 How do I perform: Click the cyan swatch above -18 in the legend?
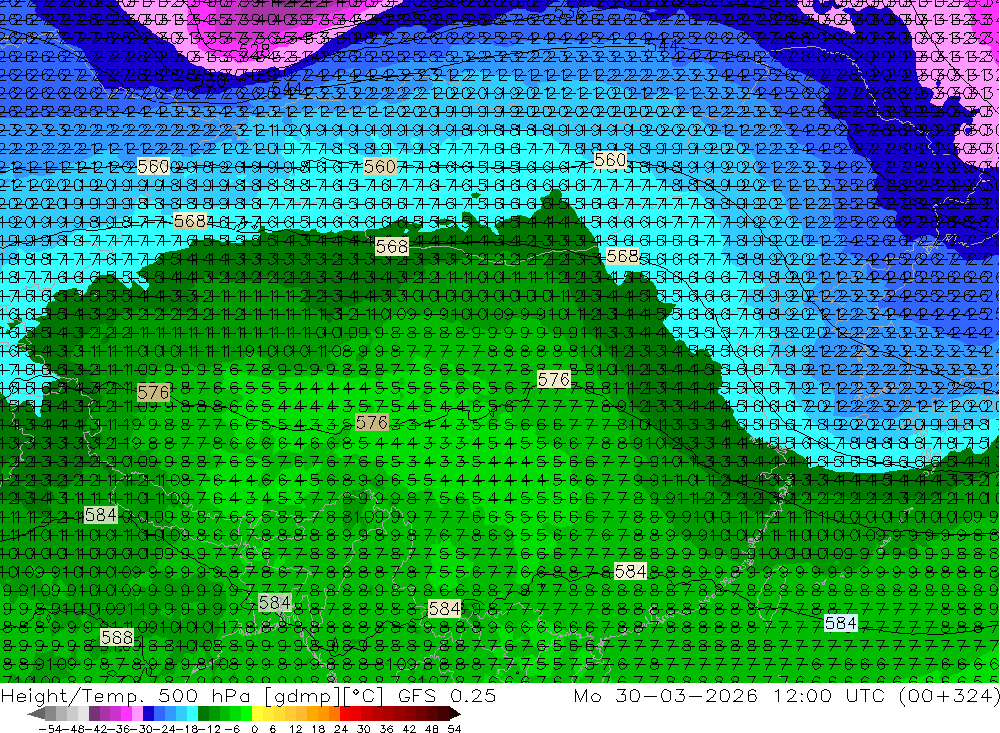click(x=192, y=714)
